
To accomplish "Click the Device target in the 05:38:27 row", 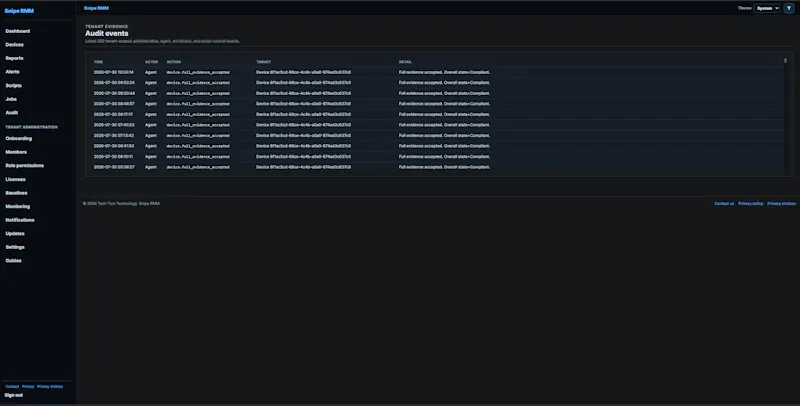I will [x=304, y=167].
